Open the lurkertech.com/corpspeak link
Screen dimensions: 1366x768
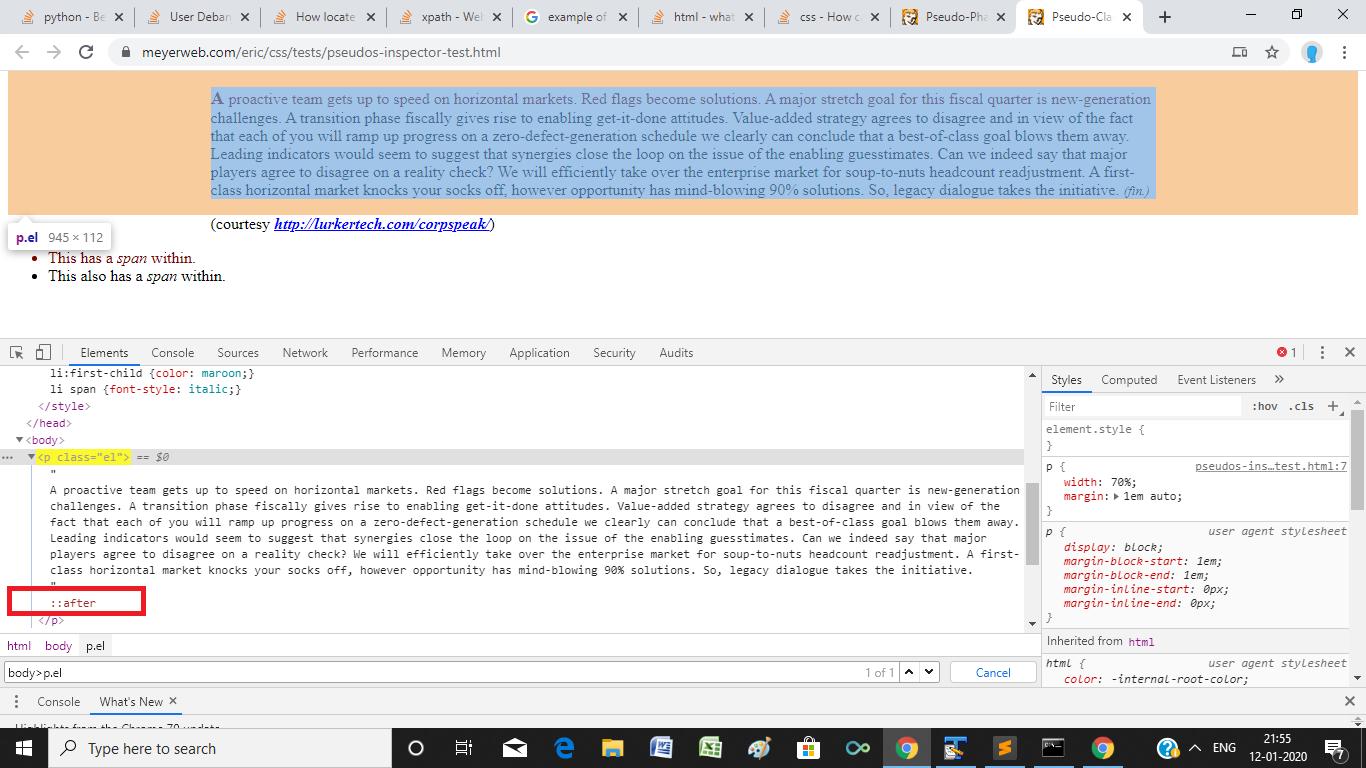click(381, 224)
